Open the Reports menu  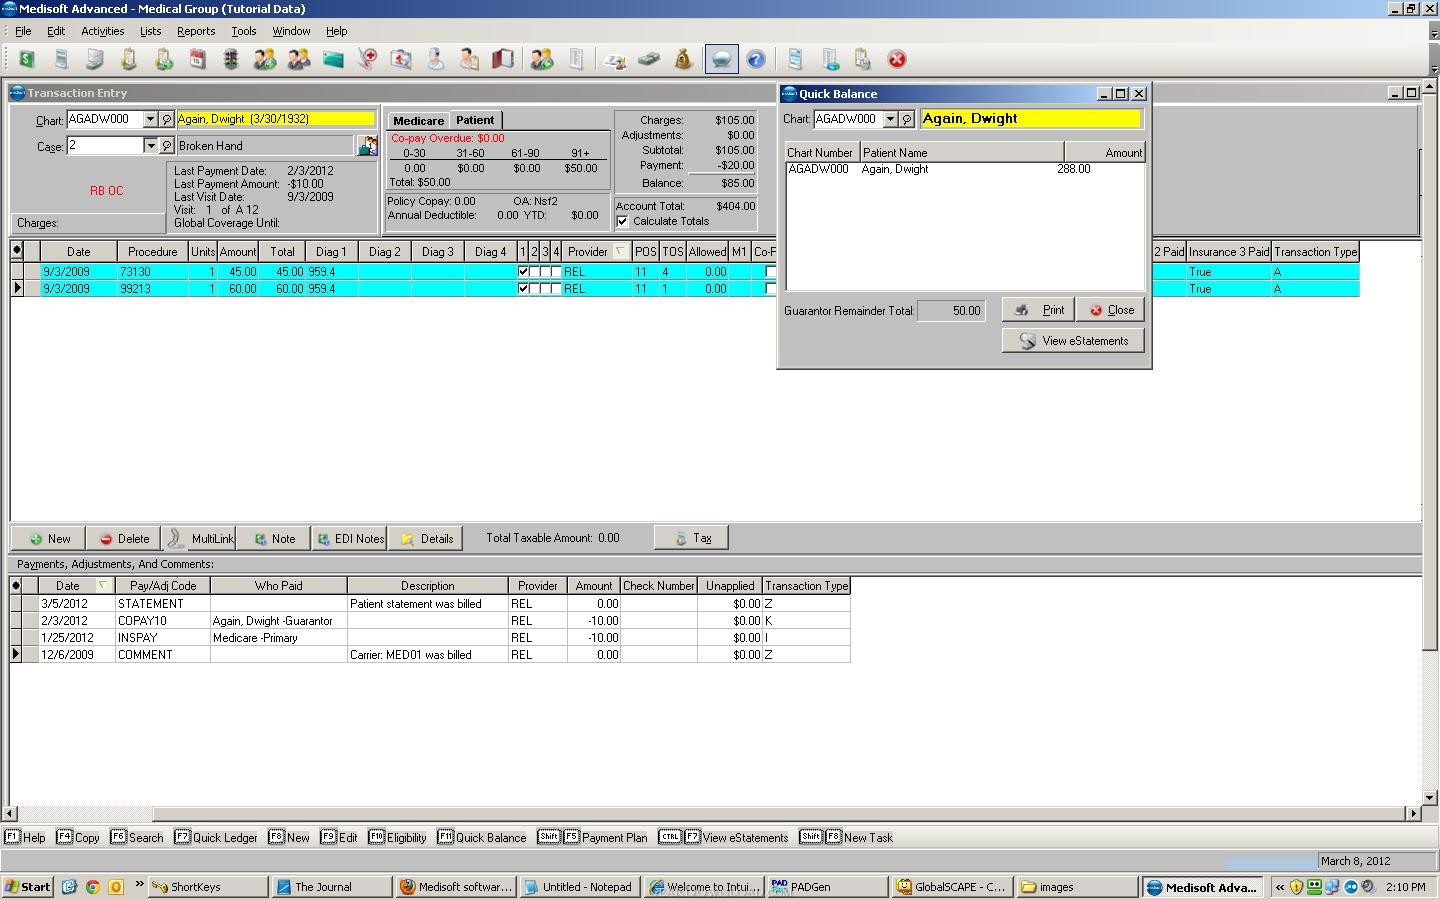(196, 31)
